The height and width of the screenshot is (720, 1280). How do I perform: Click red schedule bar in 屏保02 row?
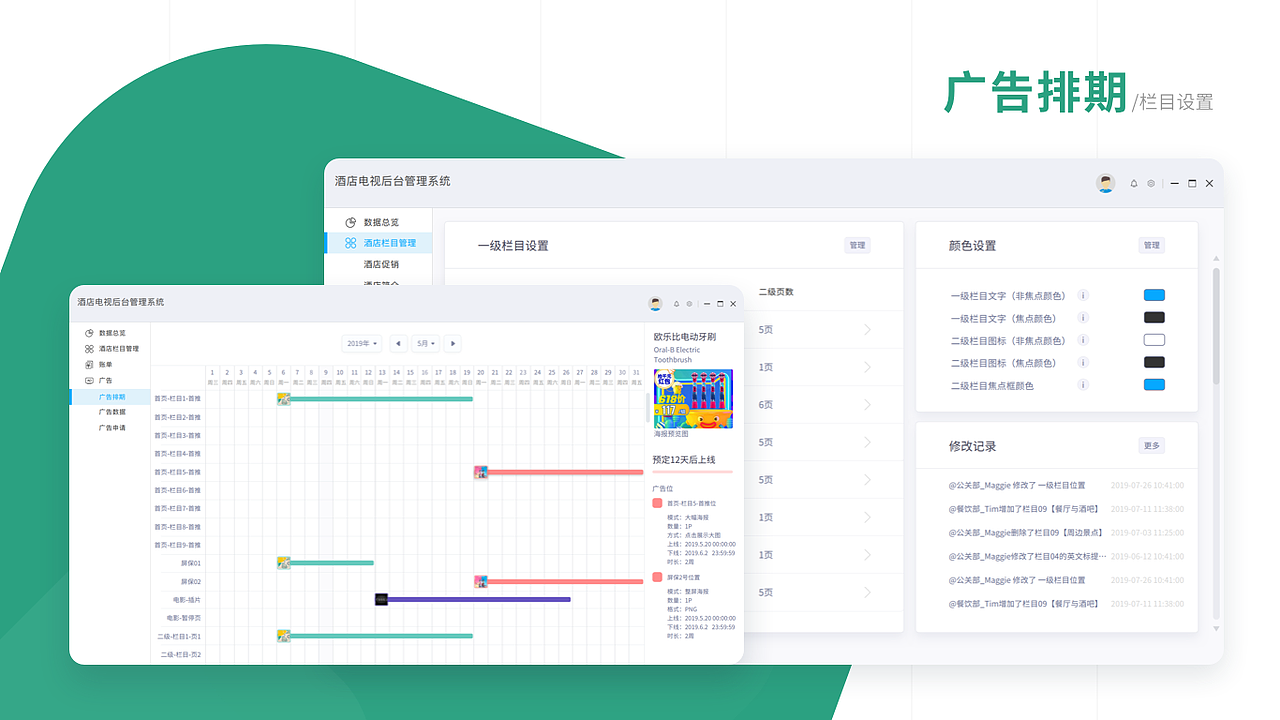565,581
